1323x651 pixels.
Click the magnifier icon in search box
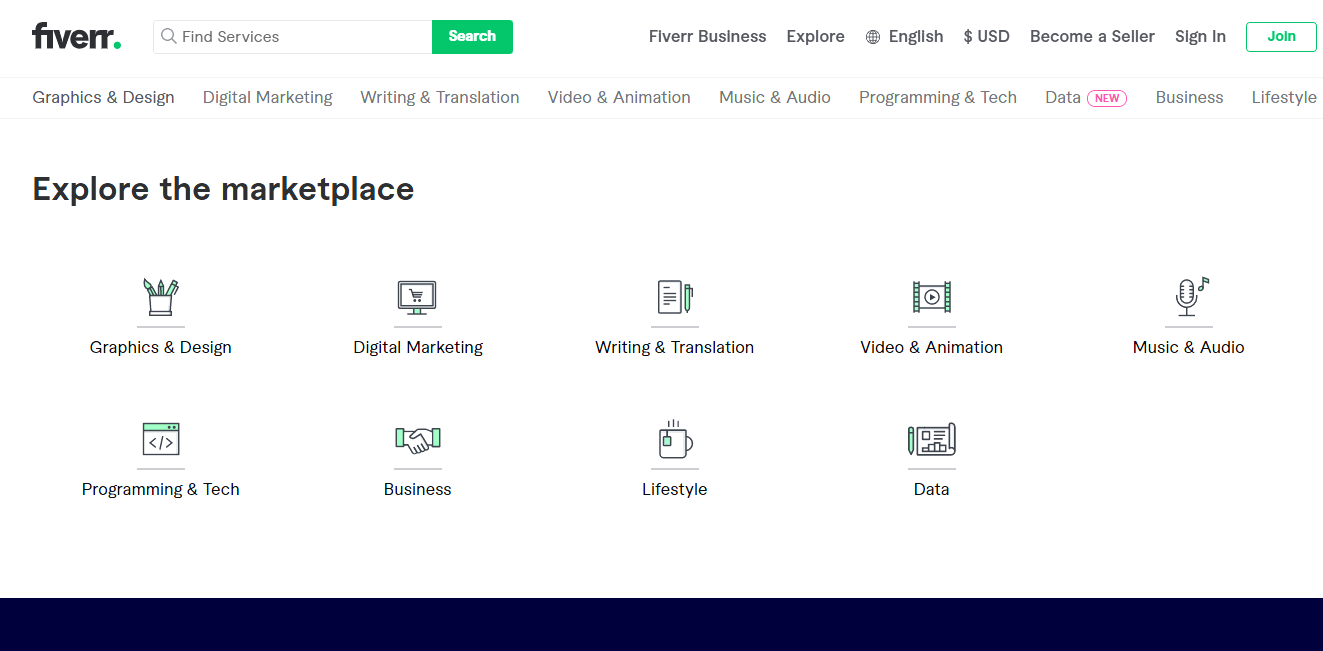[x=169, y=37]
